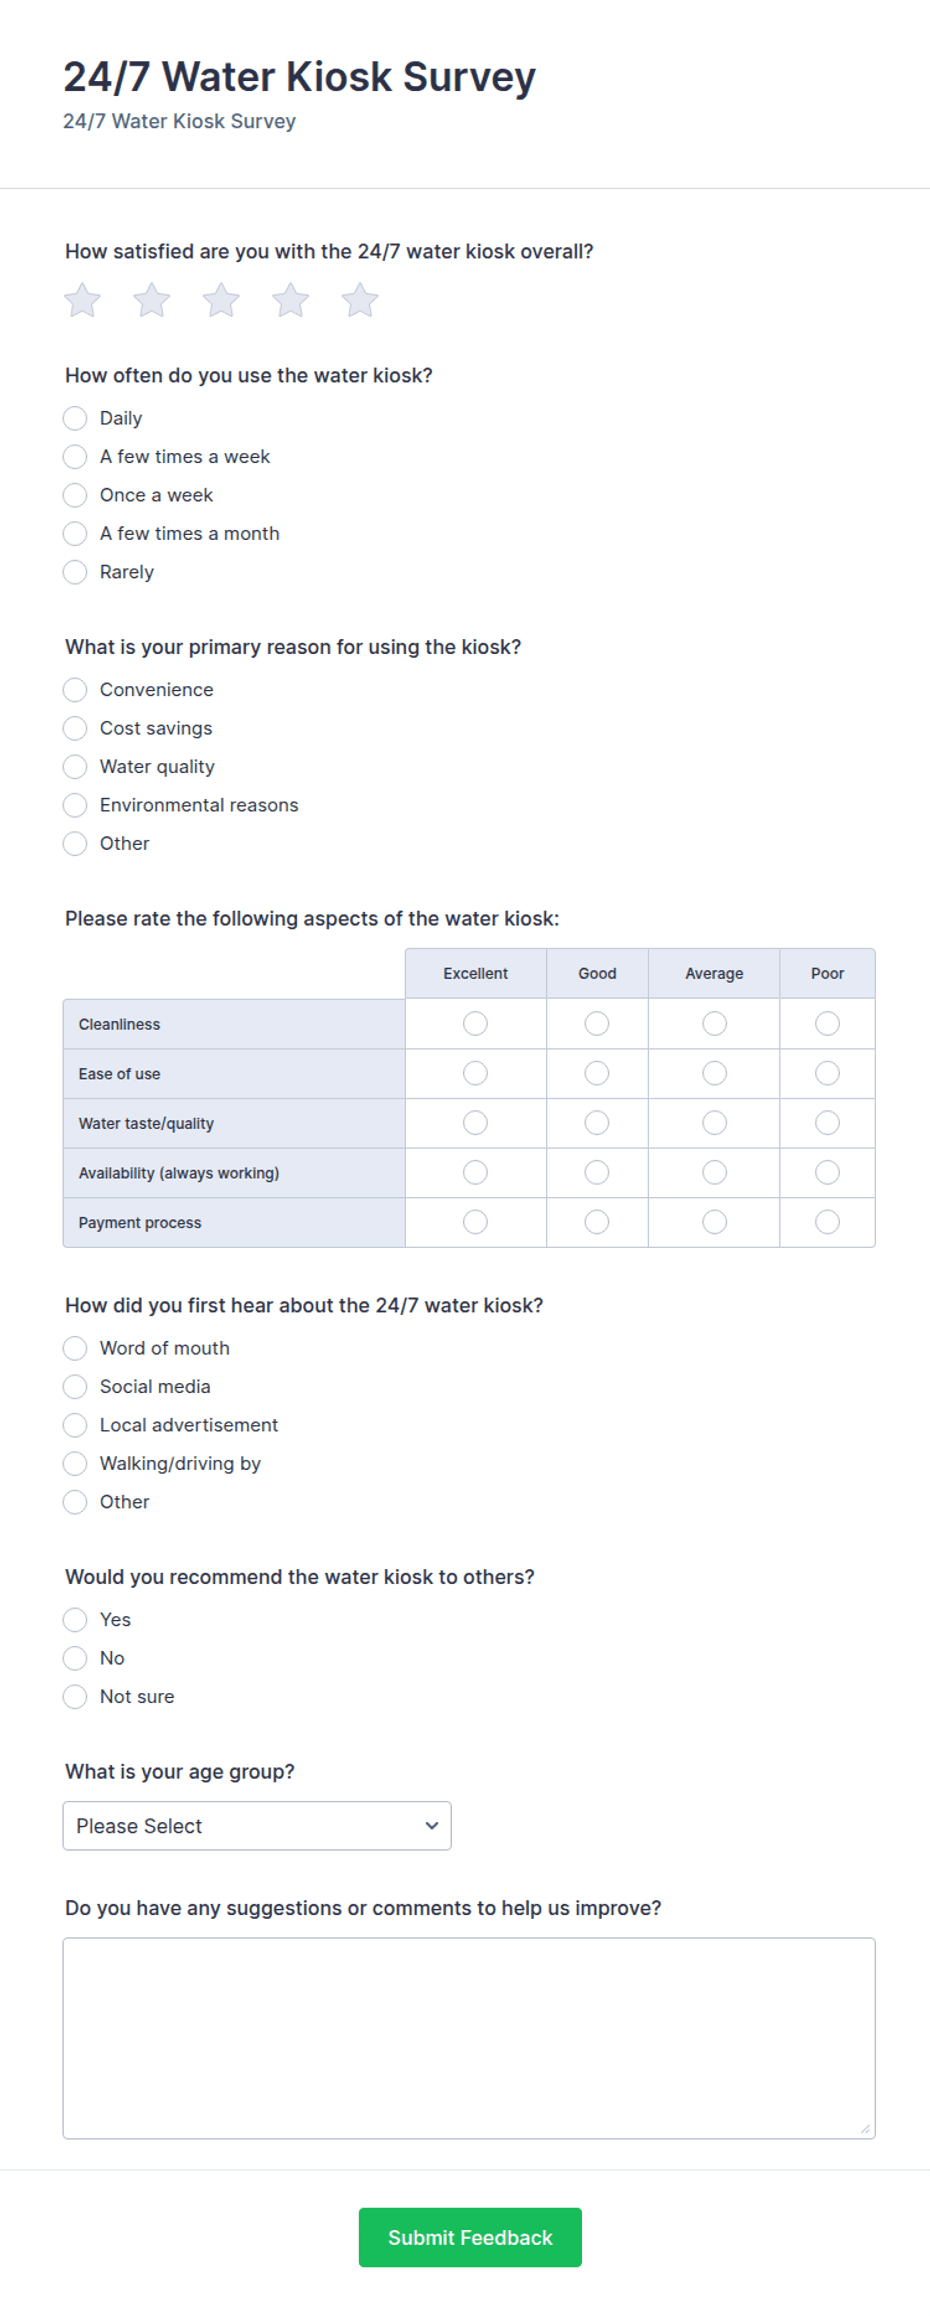Rate Cleanliness as Excellent
The image size is (930, 2316).
pos(476,1023)
